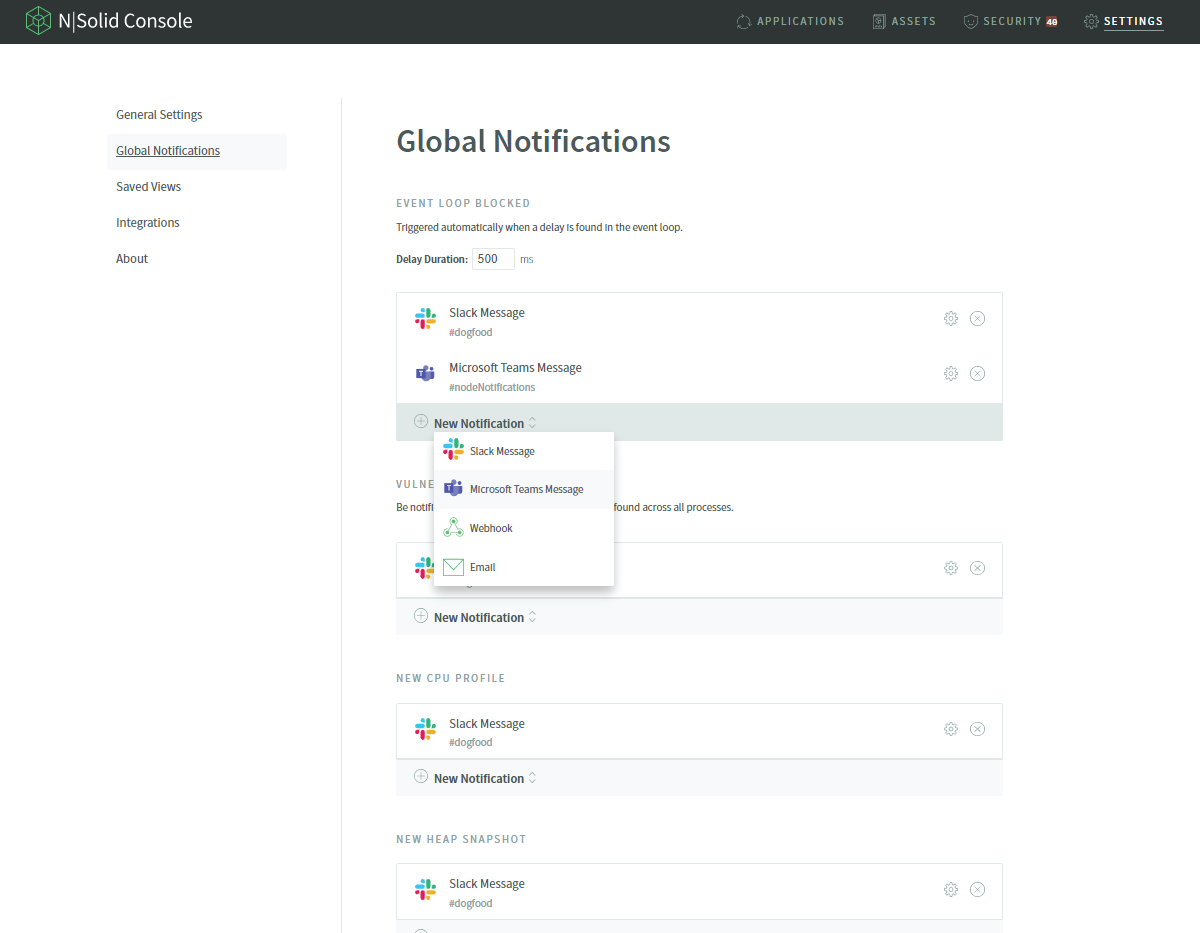This screenshot has width=1200, height=933.
Task: Click the Security badge showing 40
Action: point(1052,21)
